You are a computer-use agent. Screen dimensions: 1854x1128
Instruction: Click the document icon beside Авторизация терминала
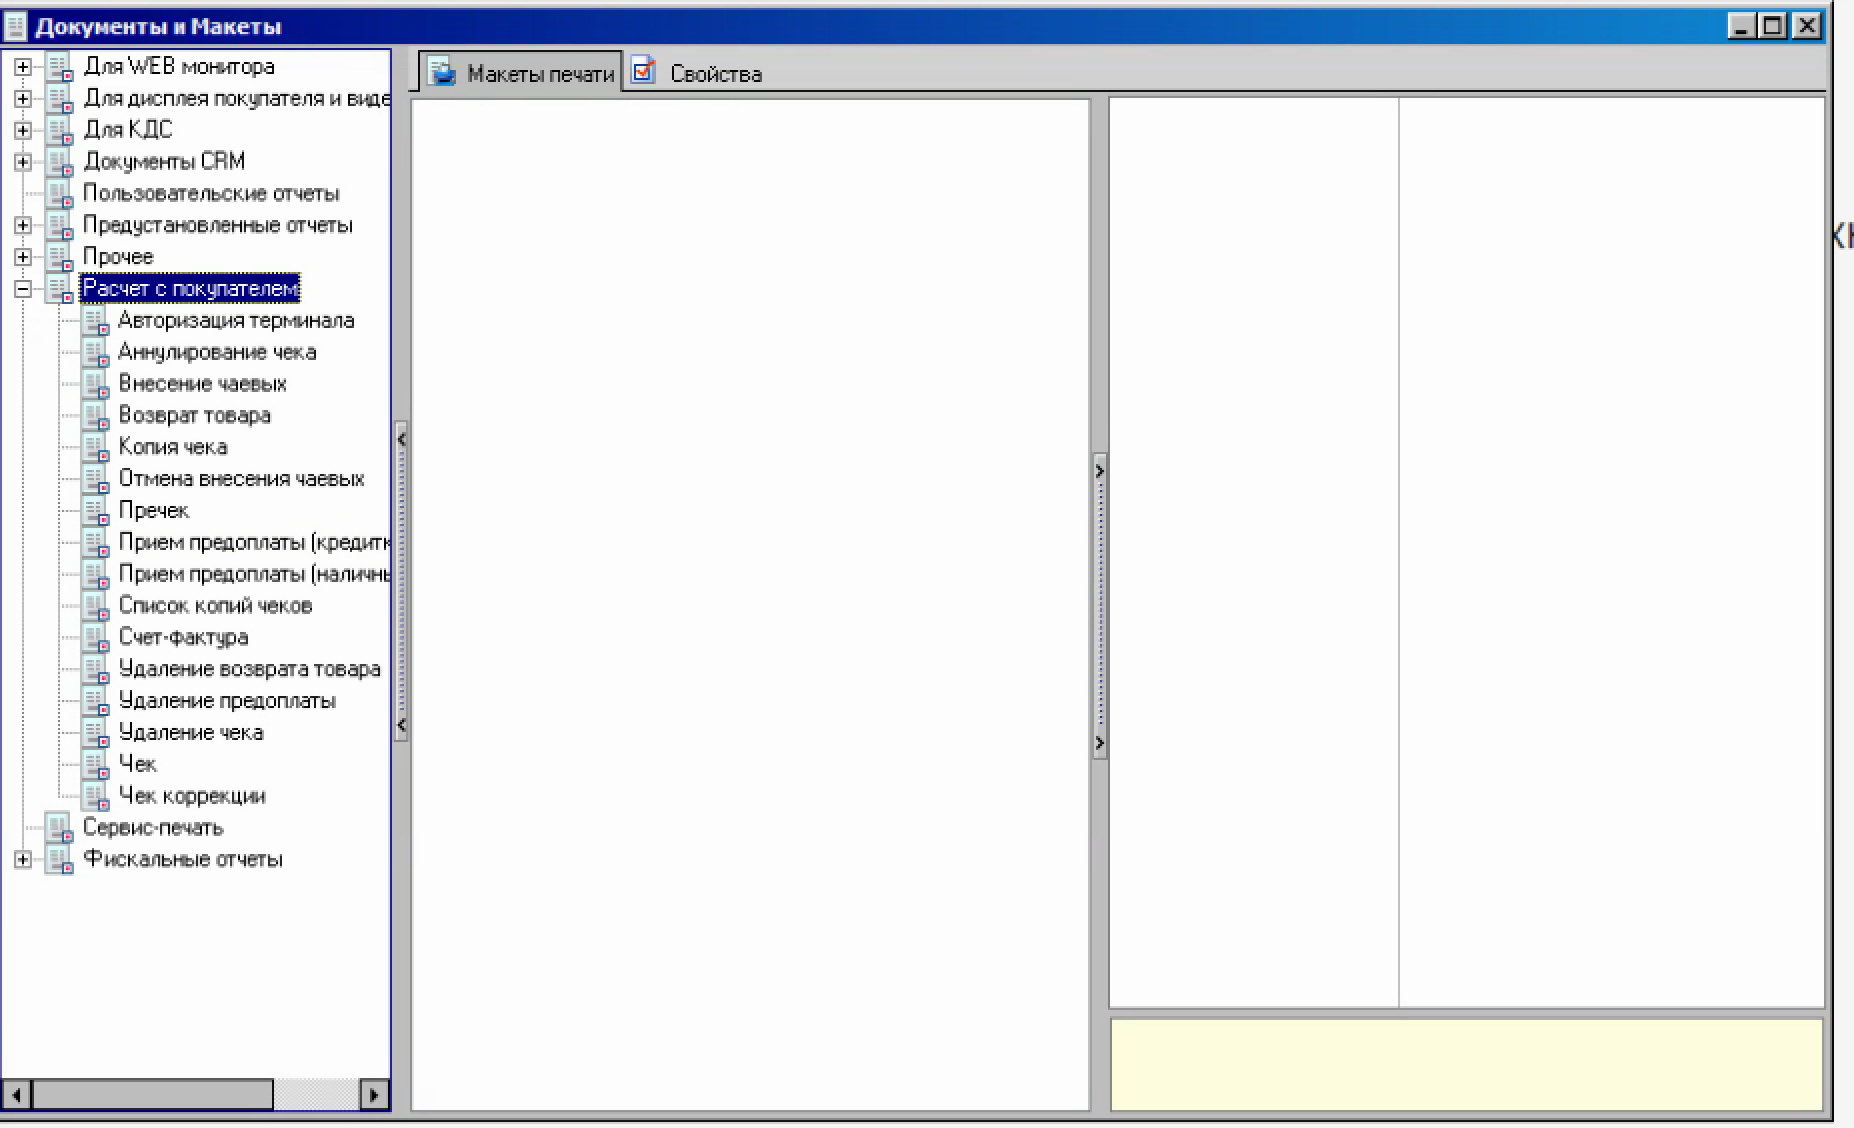[x=95, y=321]
